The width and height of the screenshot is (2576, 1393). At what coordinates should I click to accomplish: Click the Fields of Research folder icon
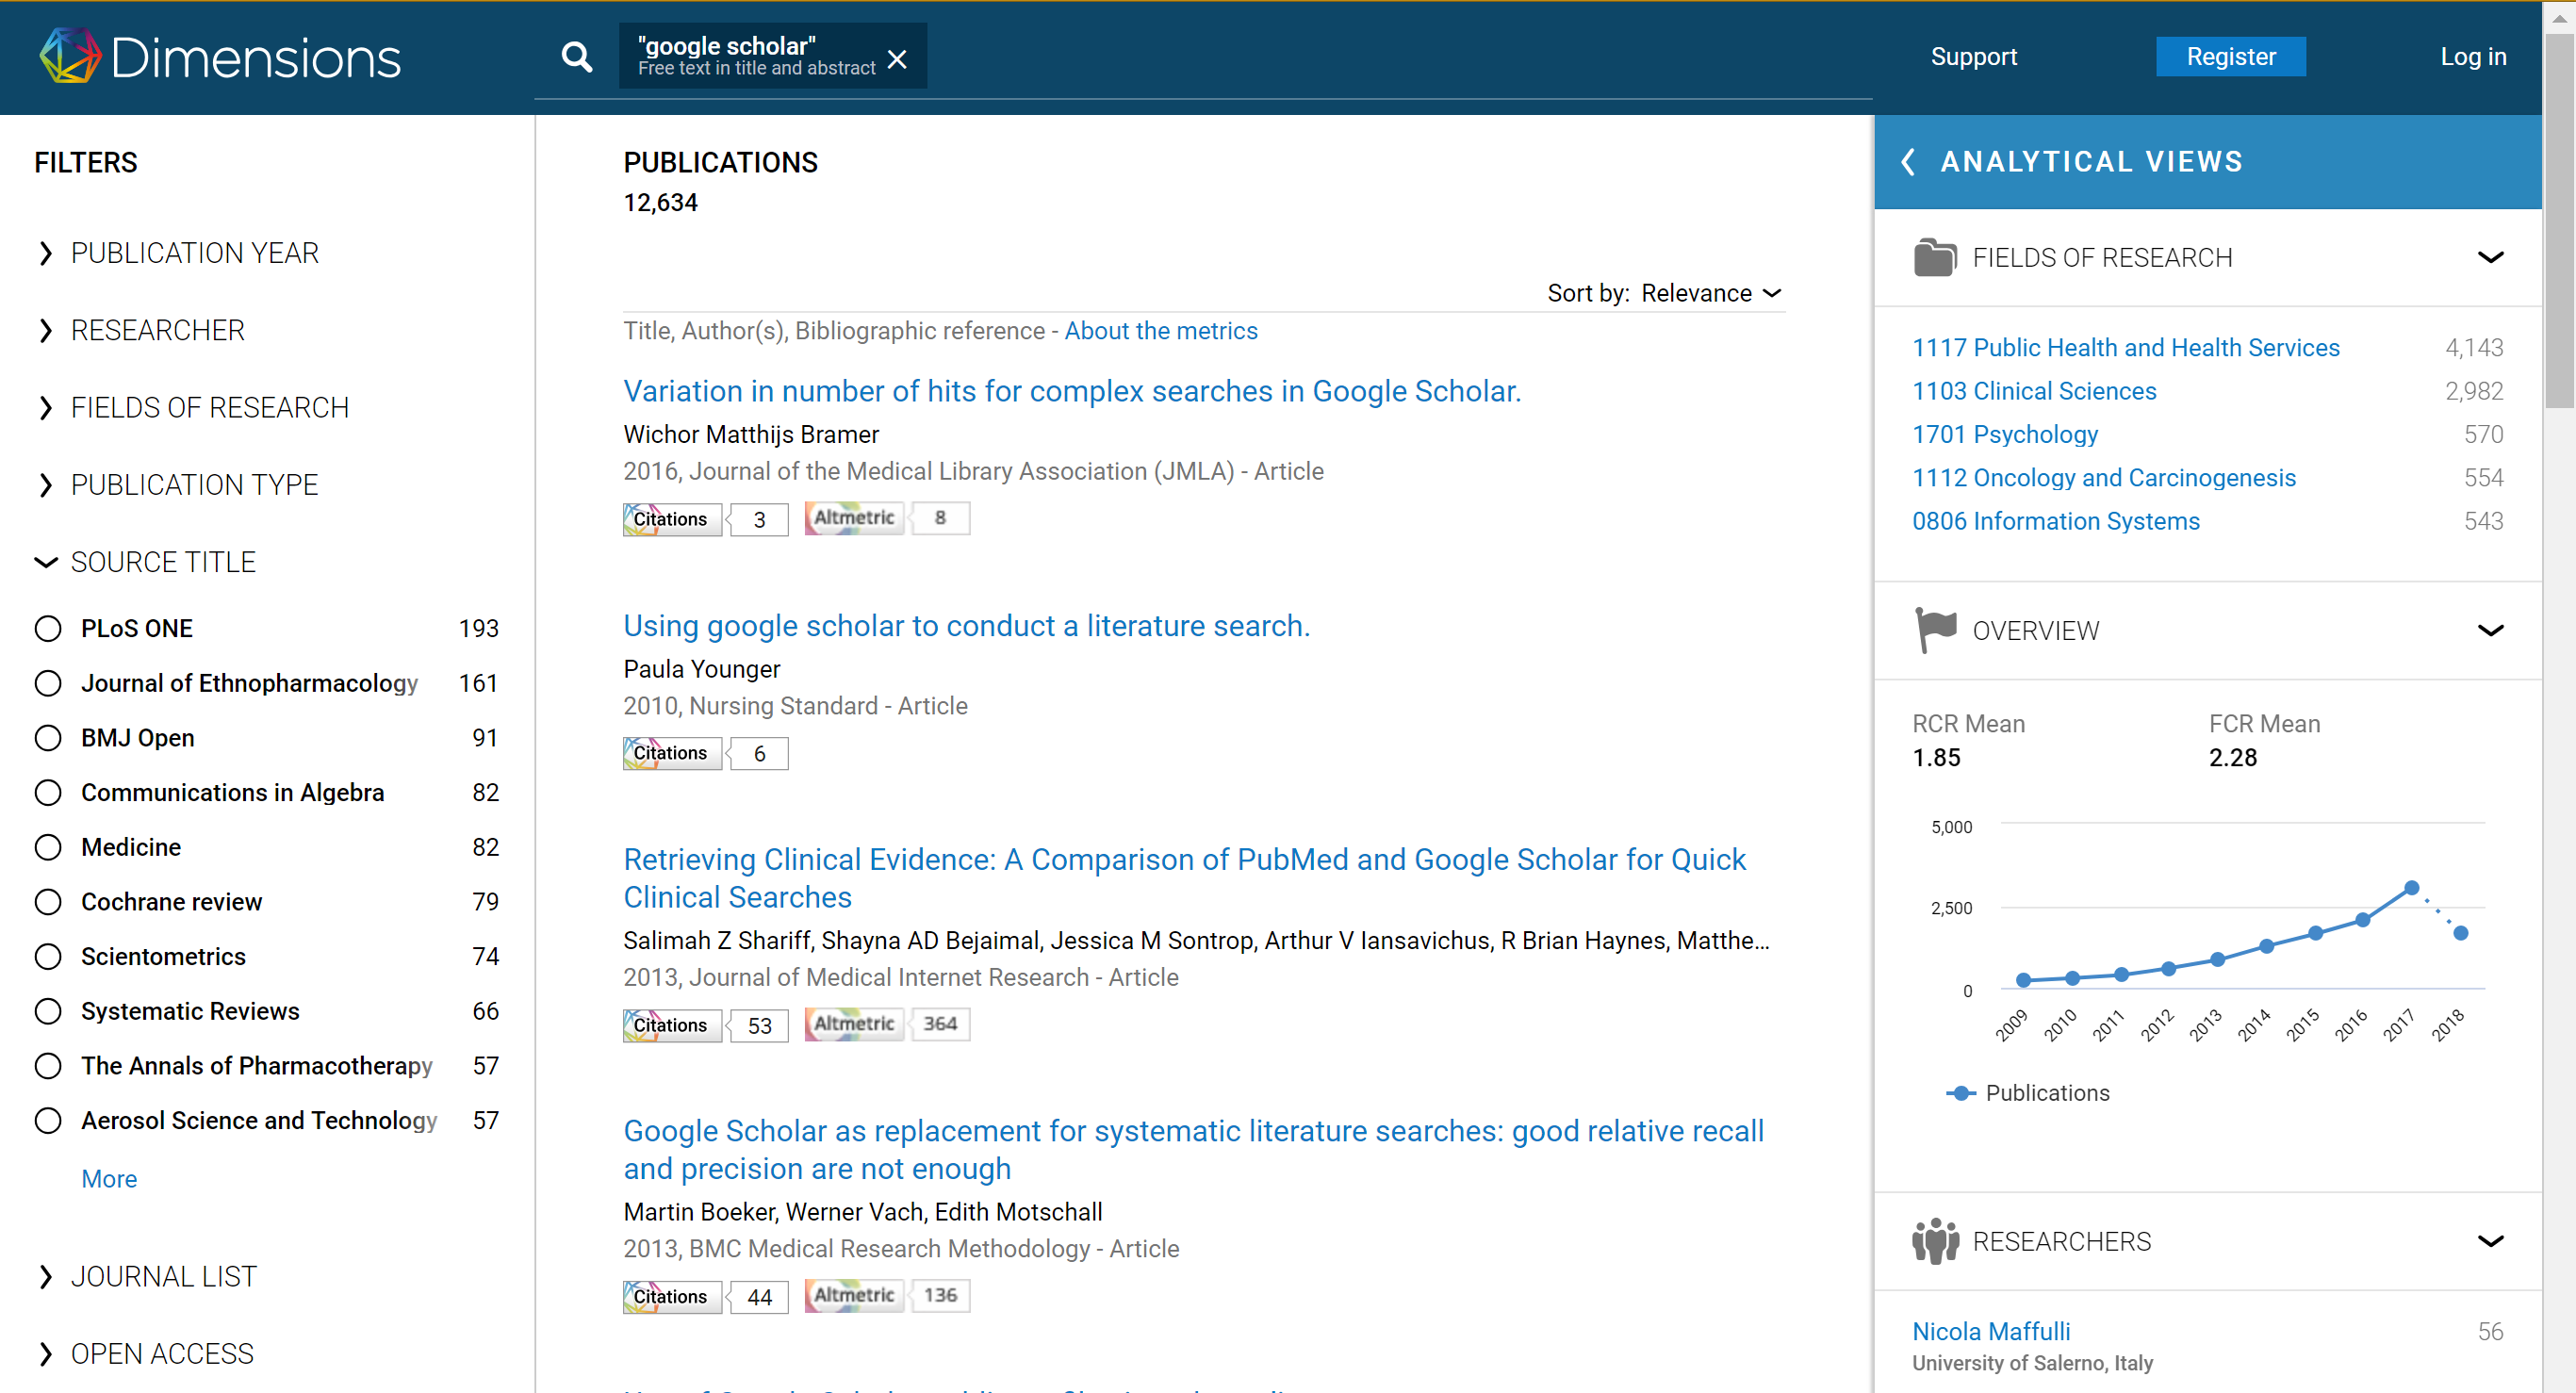[x=1935, y=257]
